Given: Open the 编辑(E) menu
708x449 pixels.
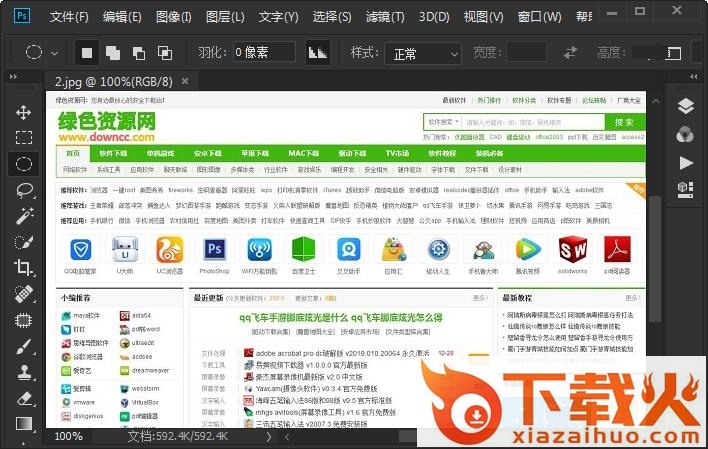Looking at the screenshot, I should (x=122, y=17).
